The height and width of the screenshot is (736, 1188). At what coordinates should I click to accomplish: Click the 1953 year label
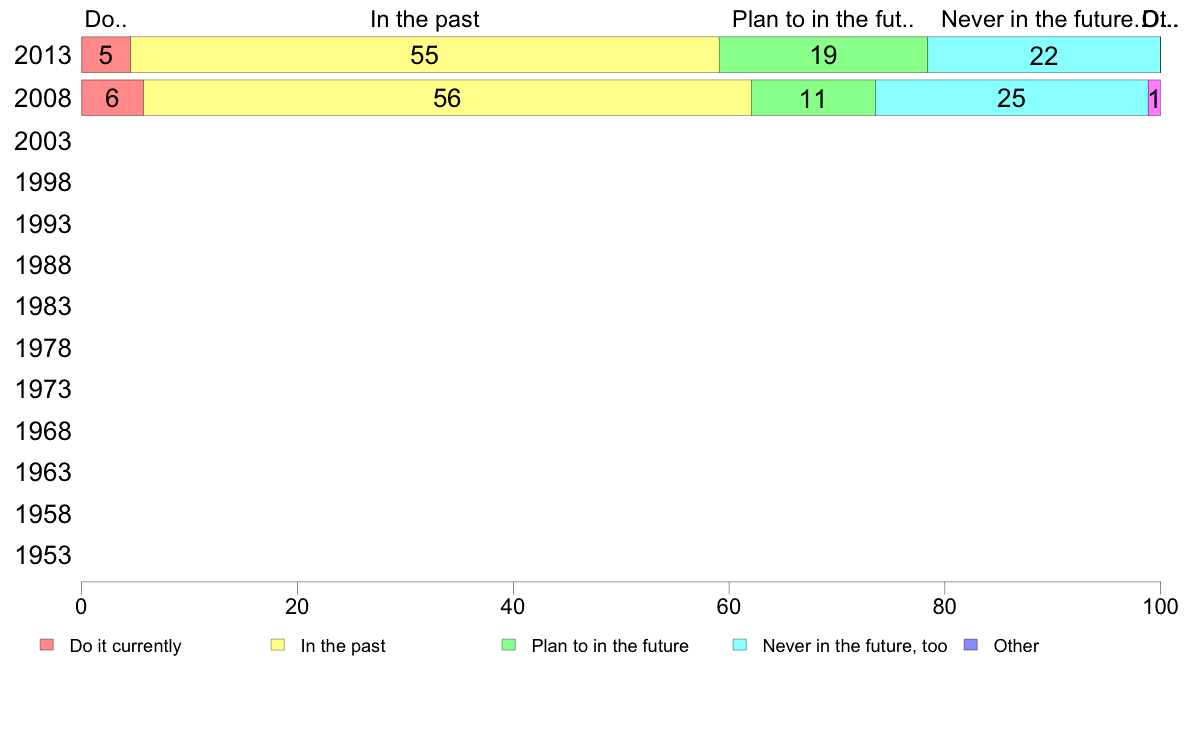coord(42,555)
